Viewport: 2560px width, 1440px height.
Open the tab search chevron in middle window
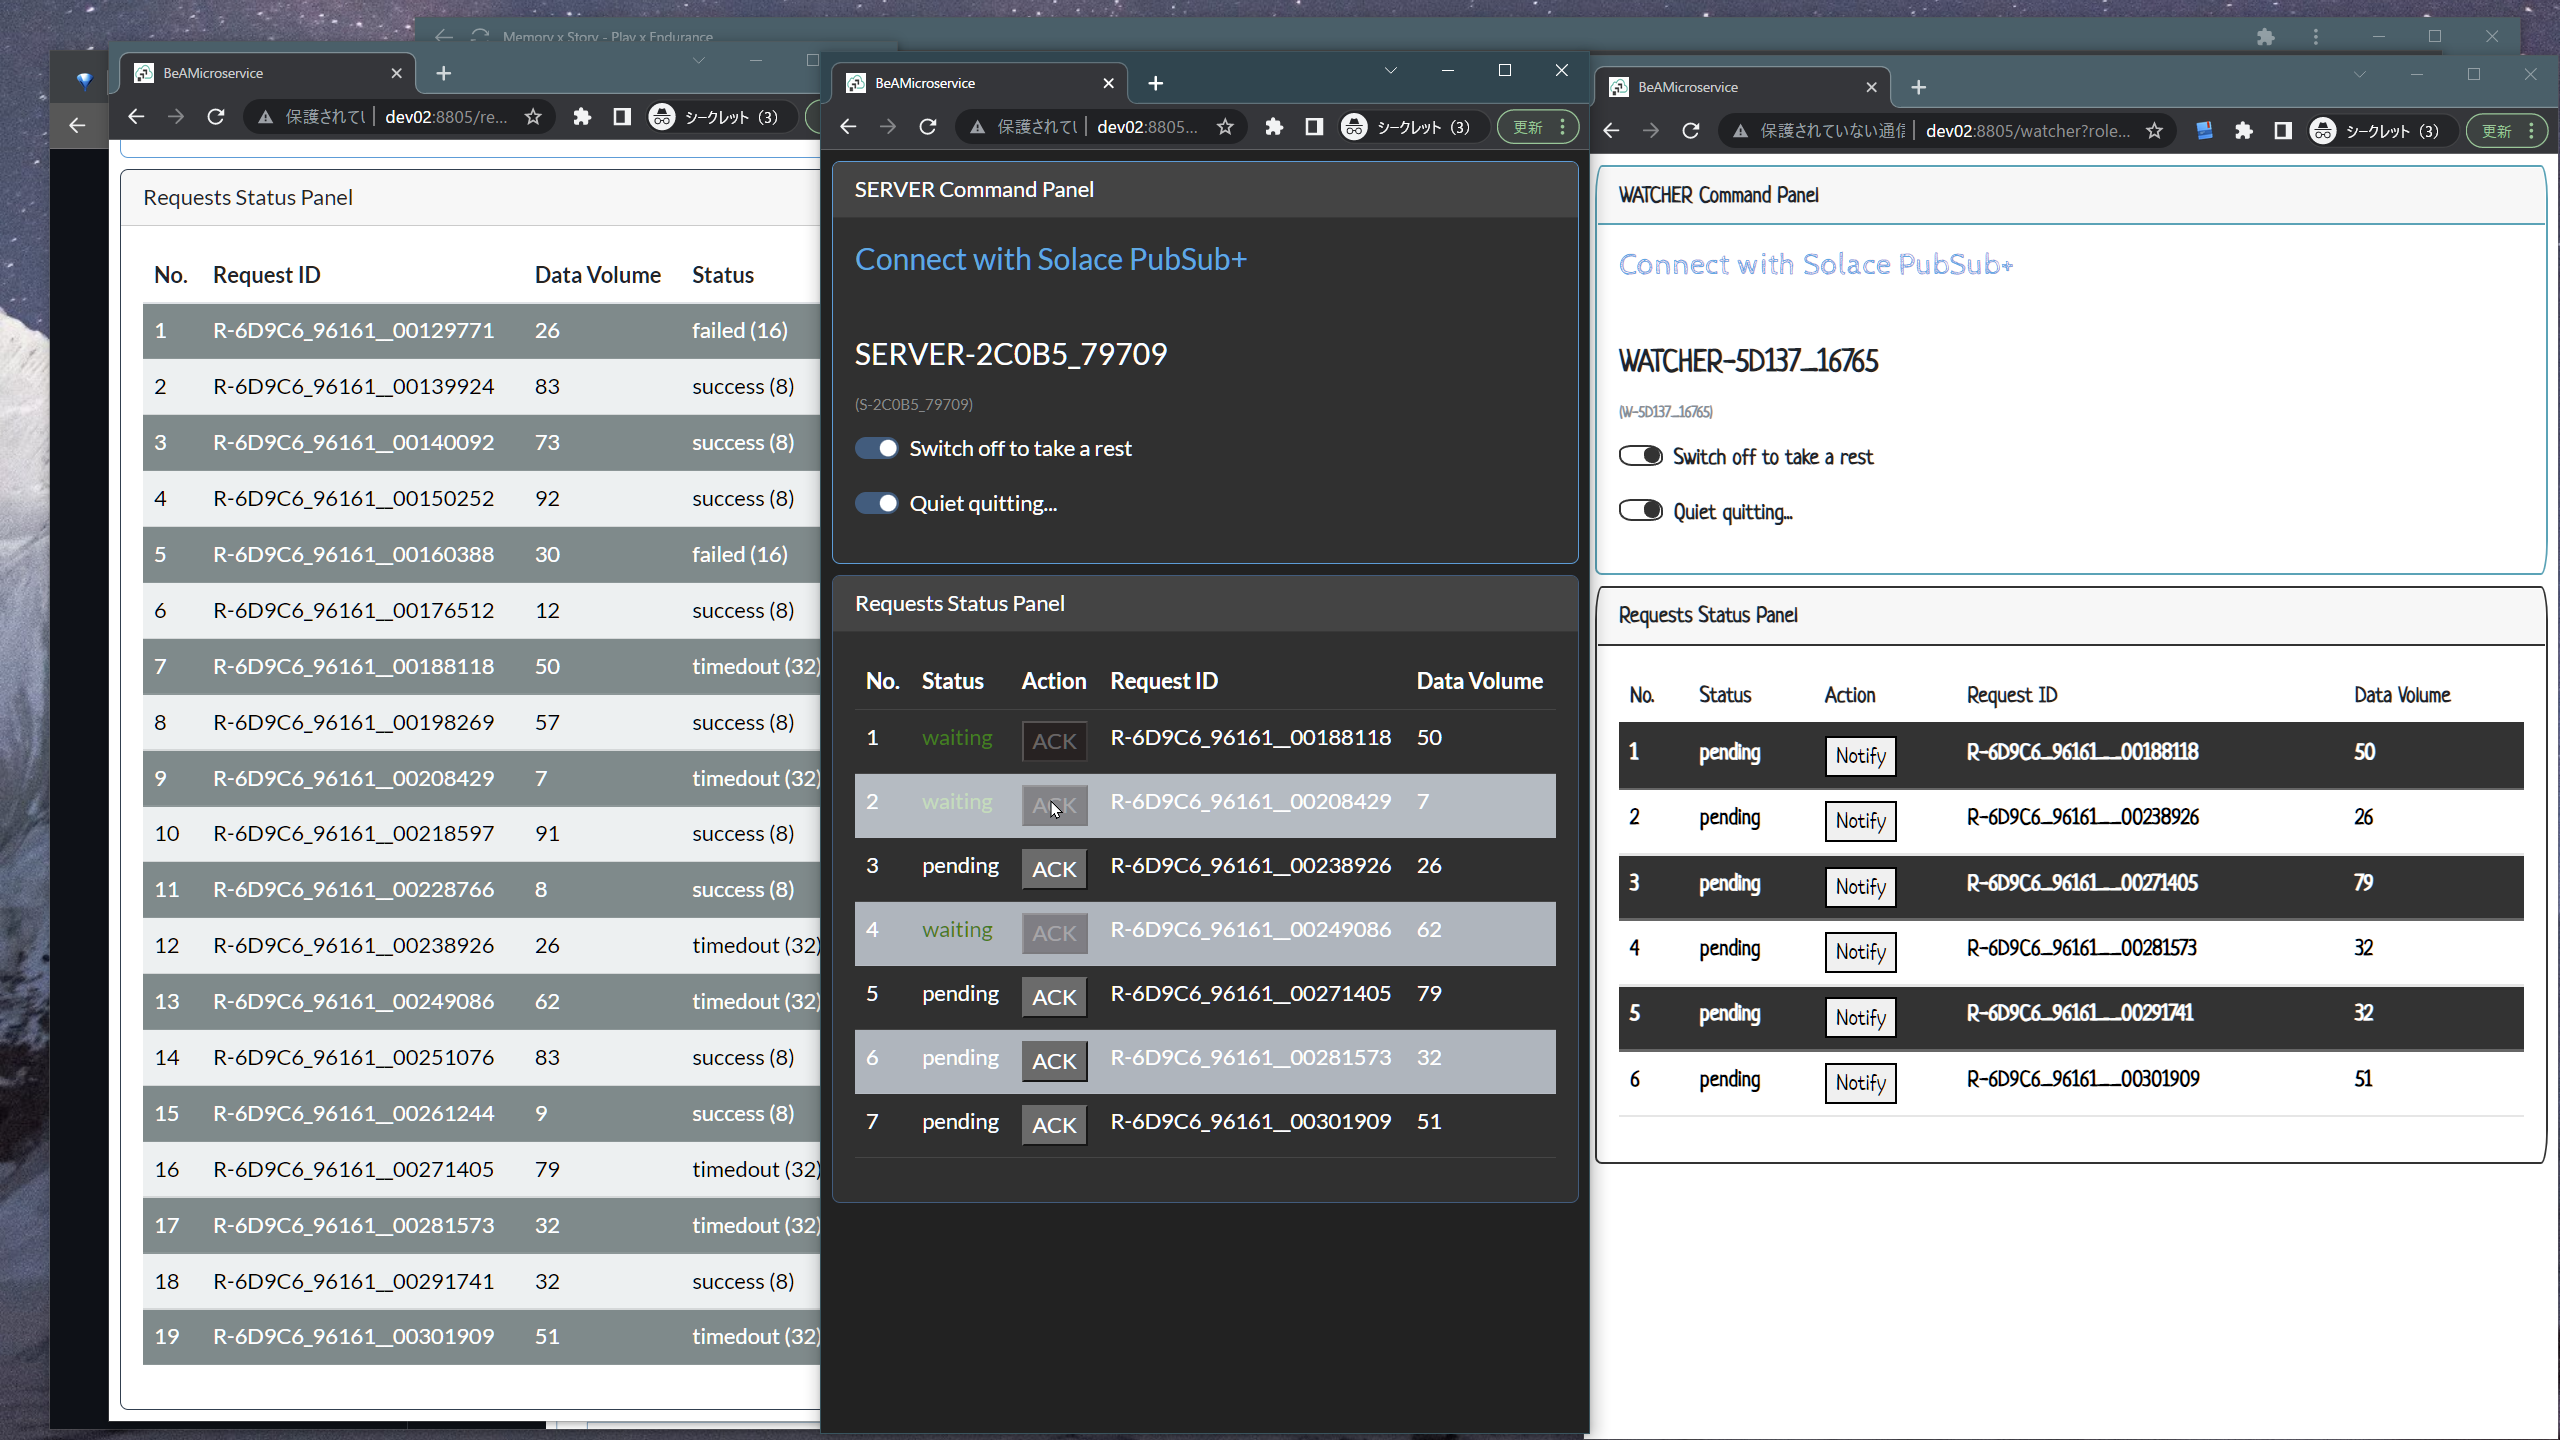[x=1391, y=70]
